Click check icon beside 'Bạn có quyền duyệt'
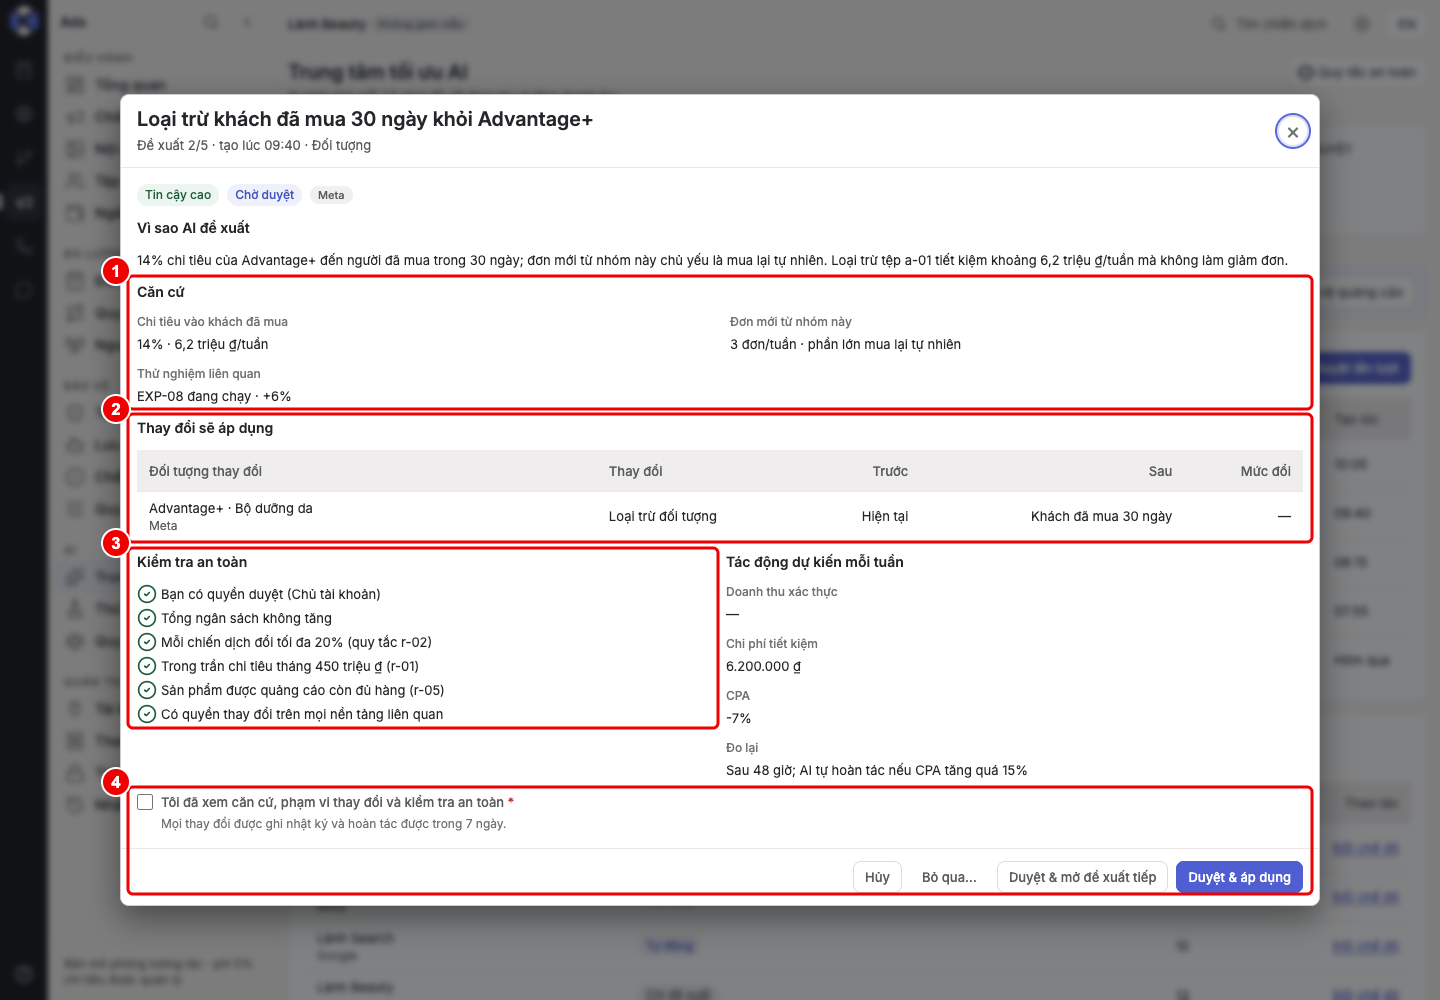 147,594
